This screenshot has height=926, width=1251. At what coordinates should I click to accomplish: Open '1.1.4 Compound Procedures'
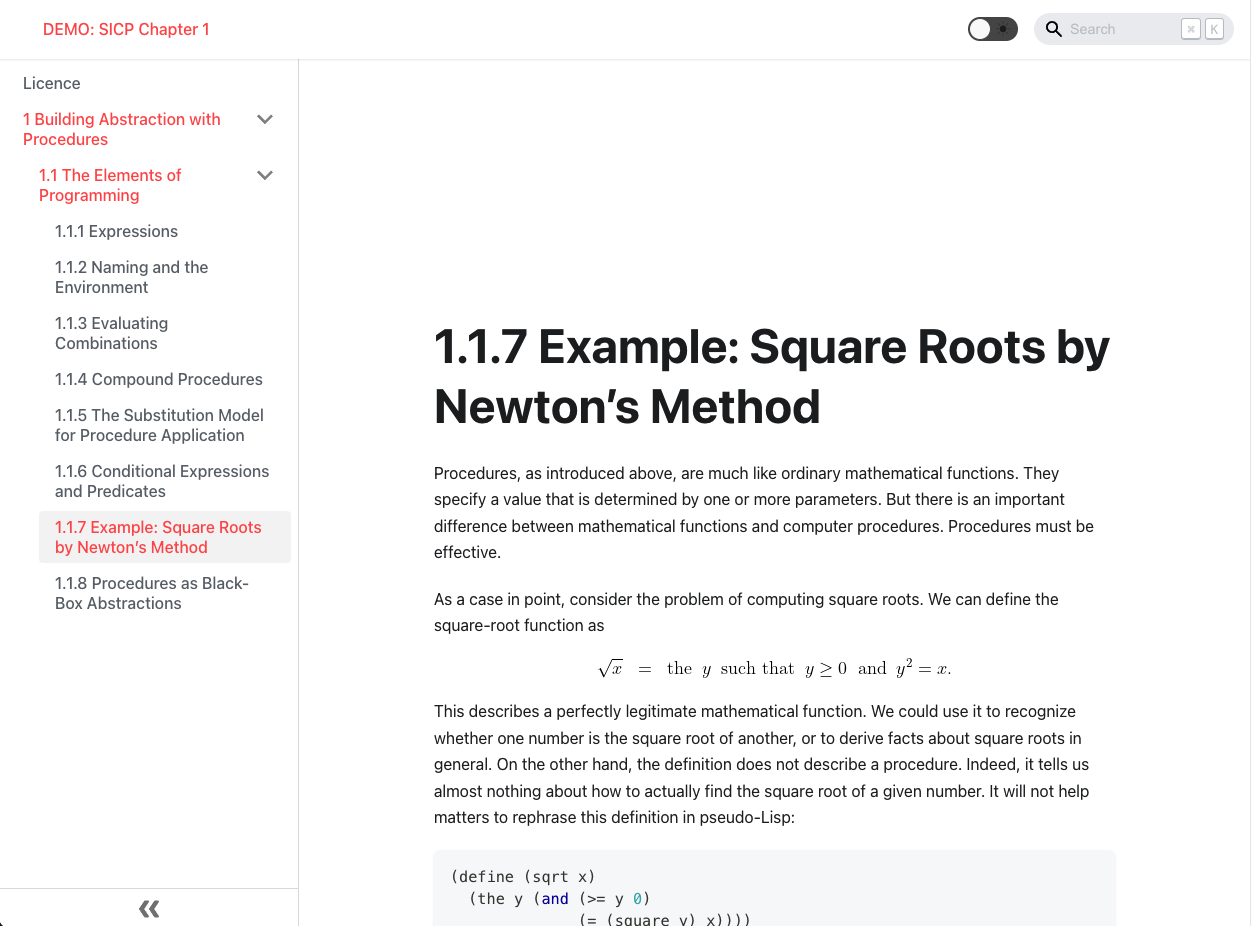pos(158,379)
